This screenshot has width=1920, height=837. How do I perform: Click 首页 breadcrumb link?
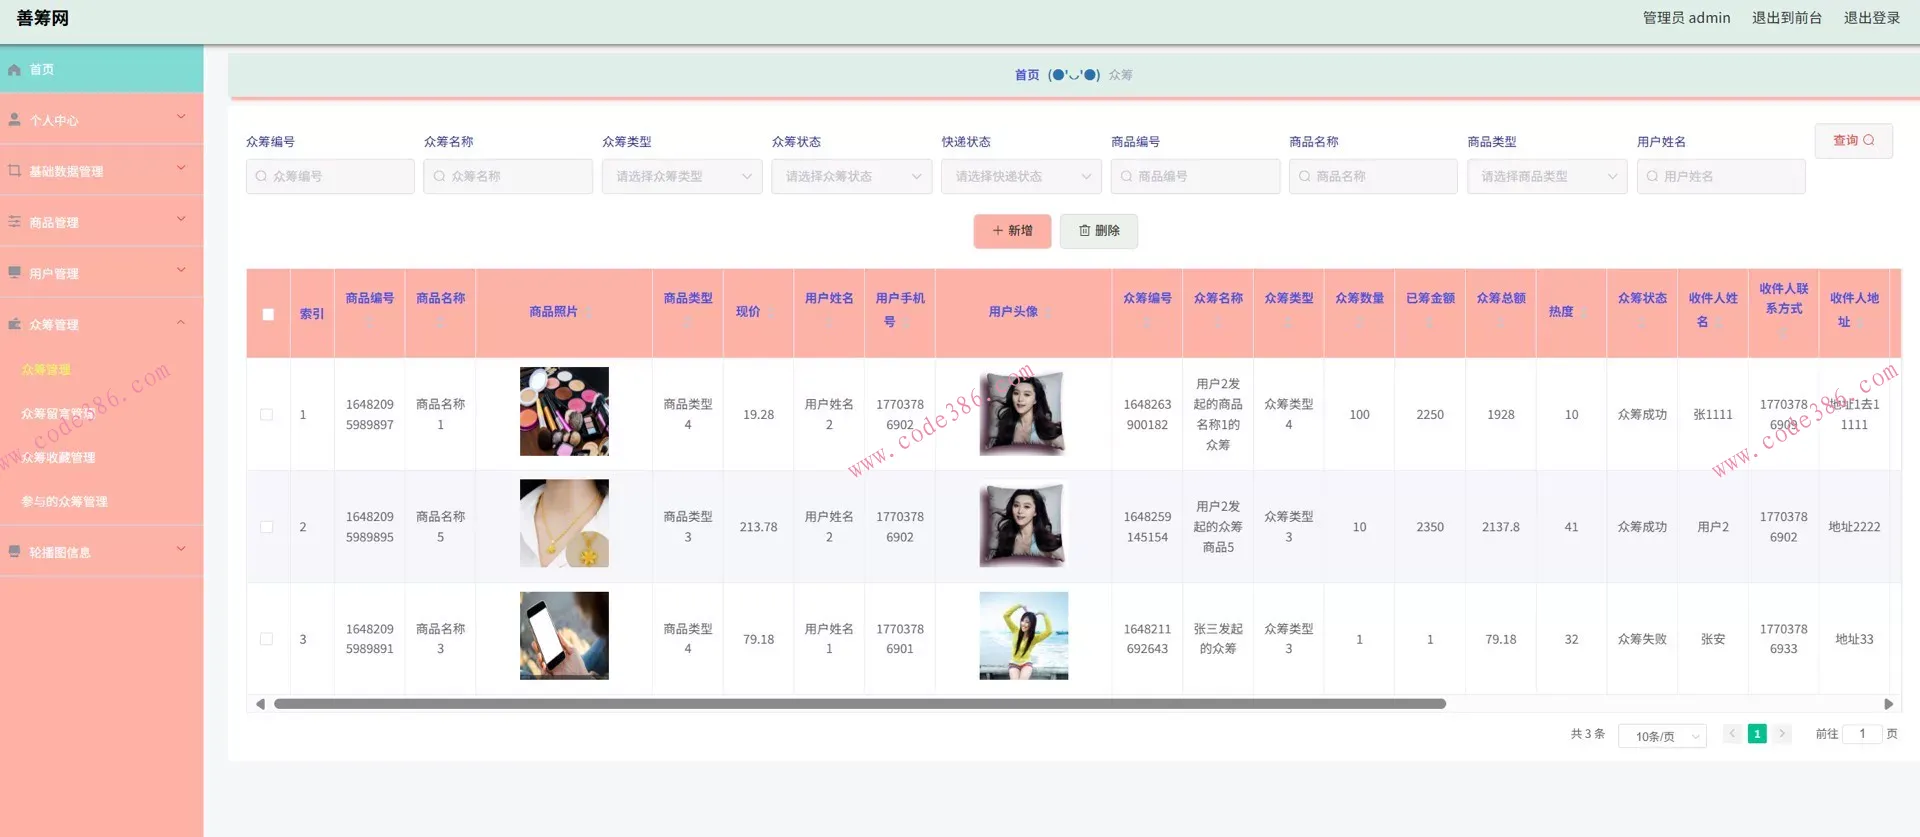[x=1027, y=75]
